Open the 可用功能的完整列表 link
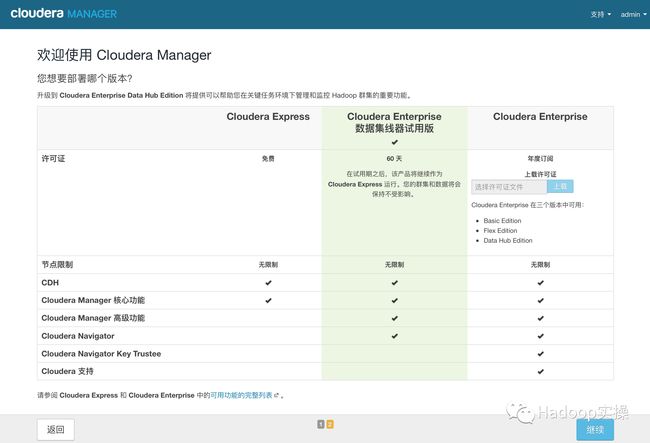 (x=241, y=395)
